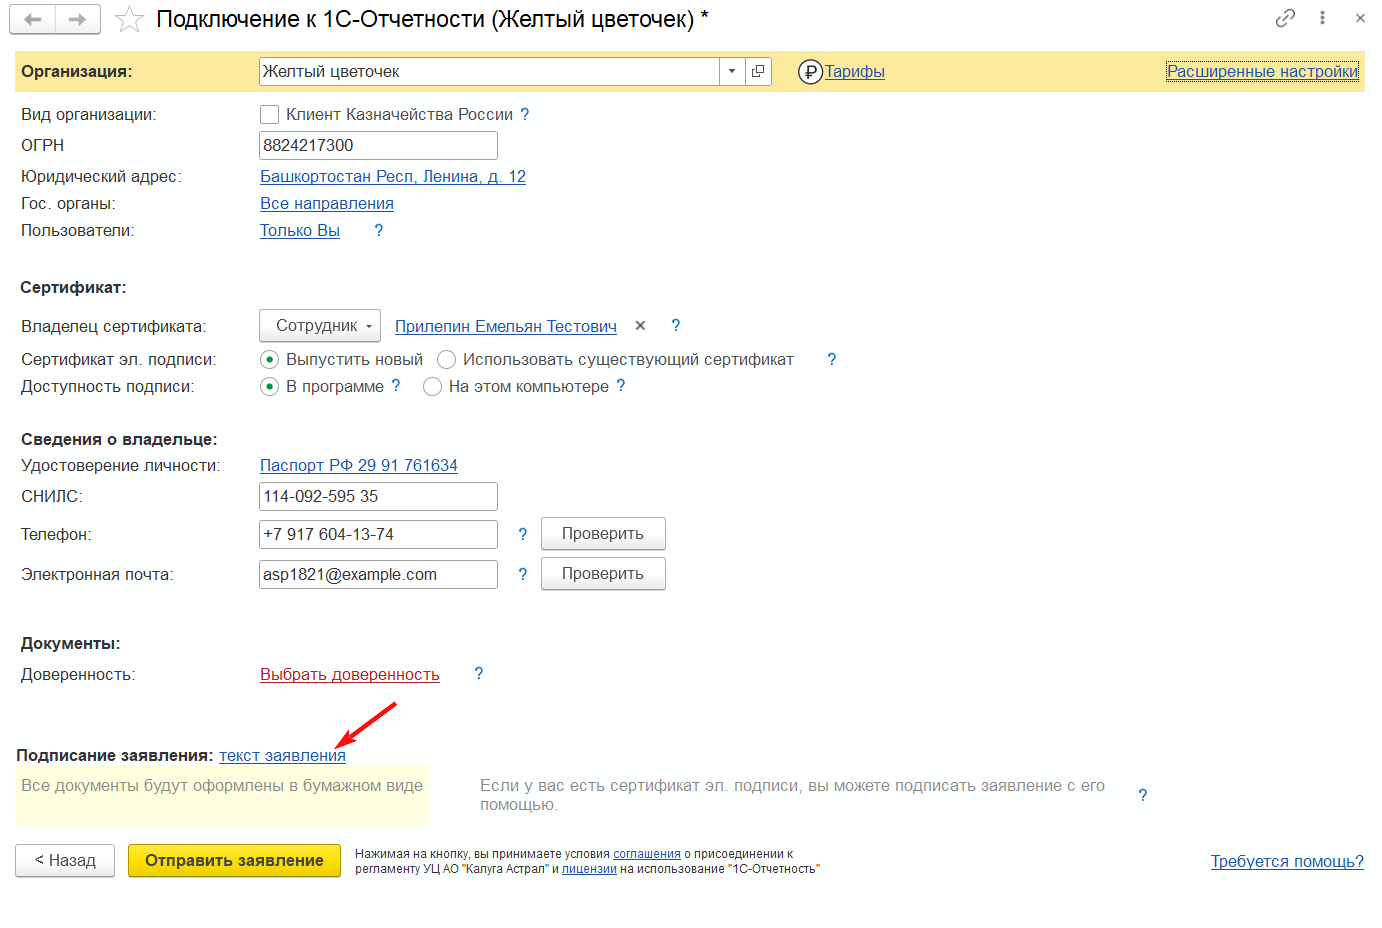Click Выбрать доверенность link
Image resolution: width=1382 pixels, height=928 pixels.
click(350, 674)
